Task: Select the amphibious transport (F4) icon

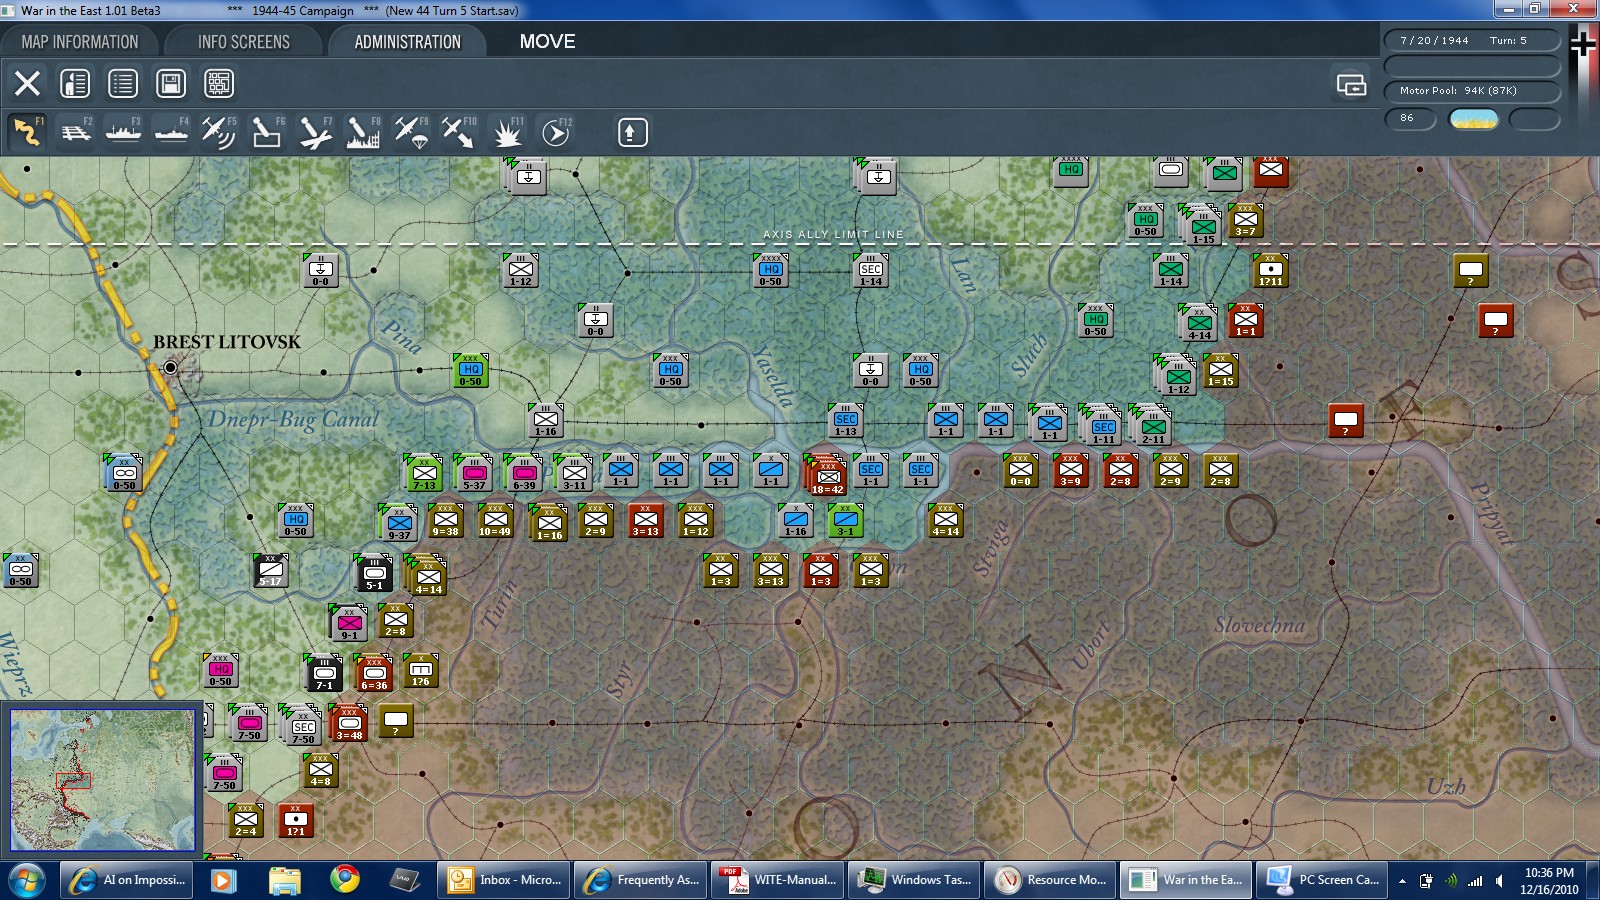Action: pos(172,132)
